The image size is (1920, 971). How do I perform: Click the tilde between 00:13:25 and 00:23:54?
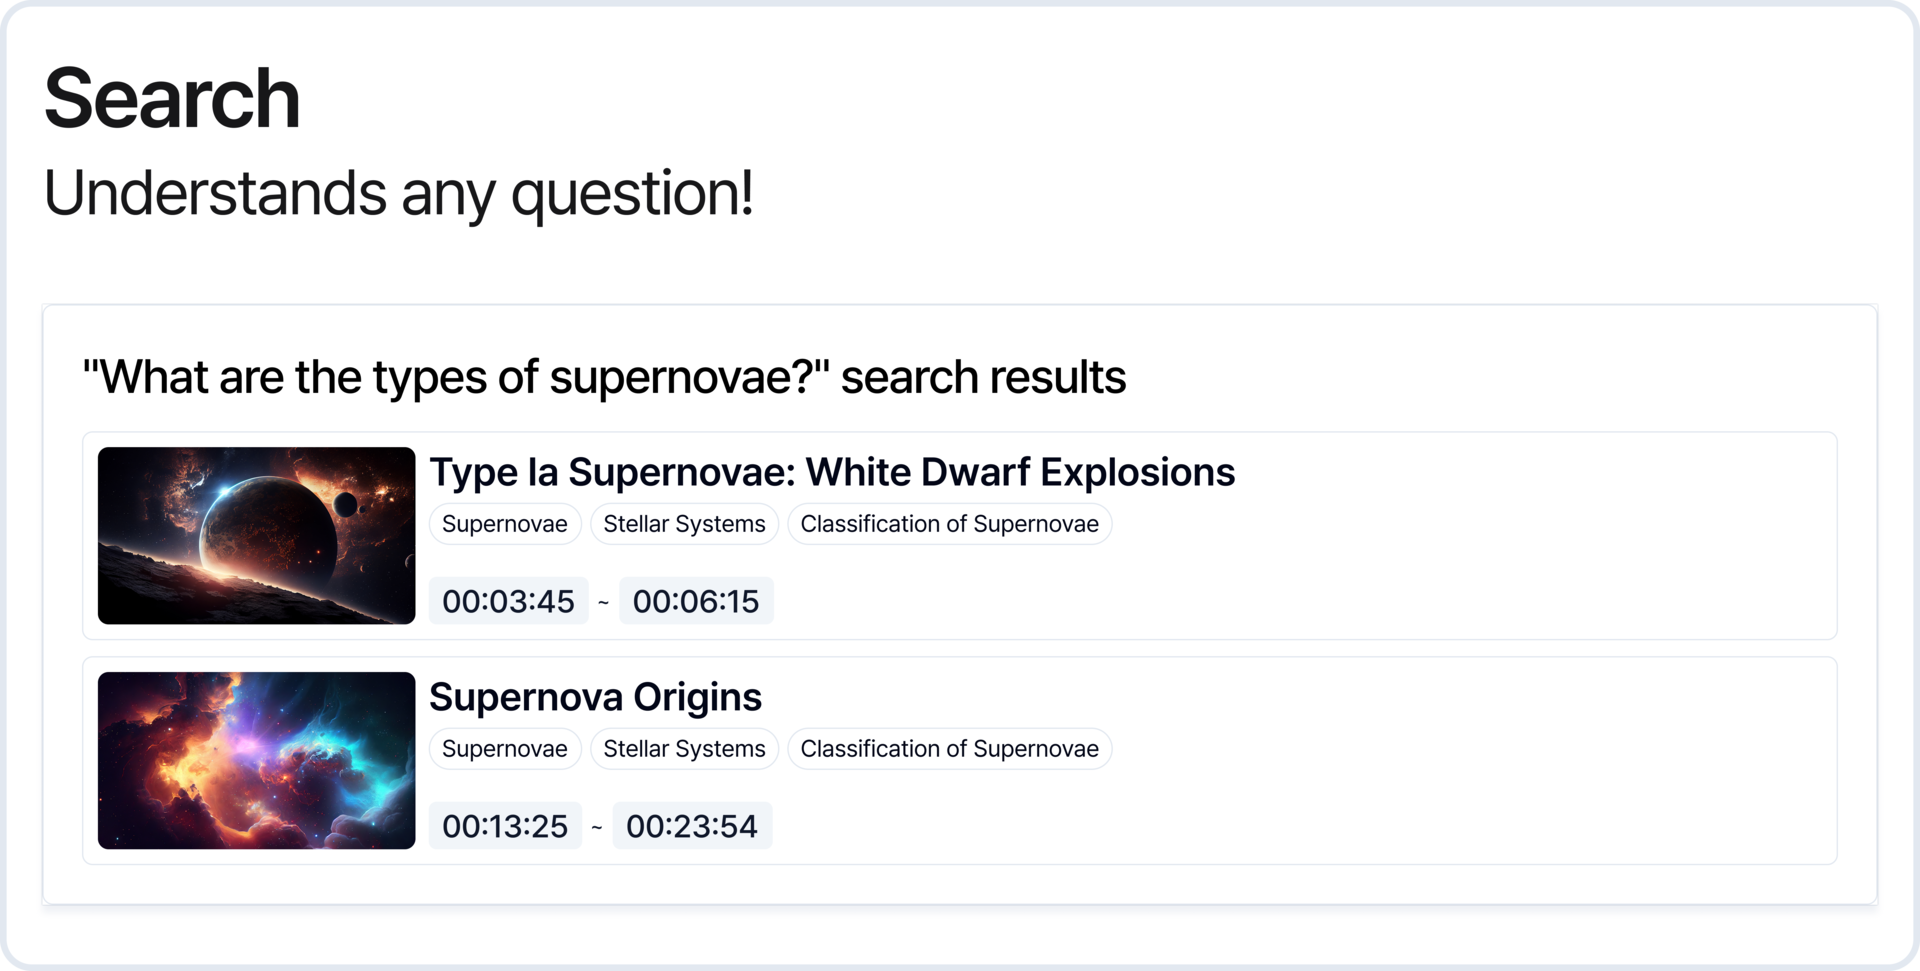click(x=597, y=827)
